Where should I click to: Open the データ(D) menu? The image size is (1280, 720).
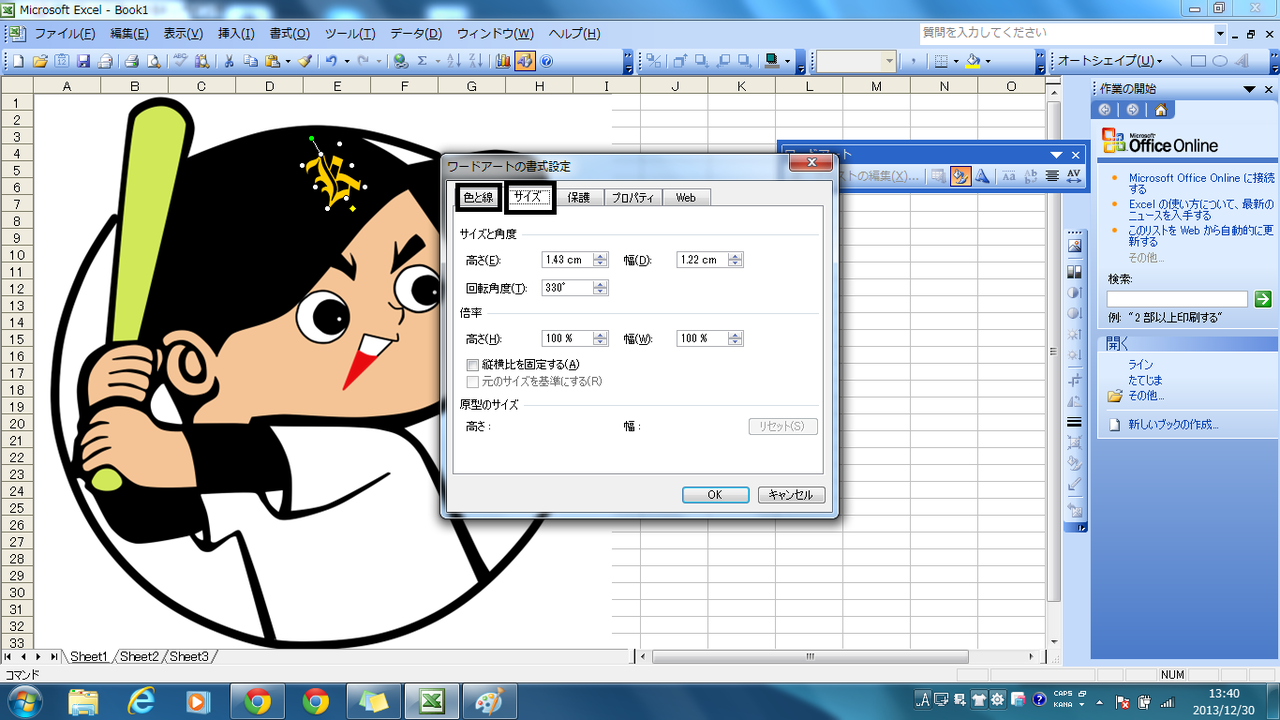[415, 33]
